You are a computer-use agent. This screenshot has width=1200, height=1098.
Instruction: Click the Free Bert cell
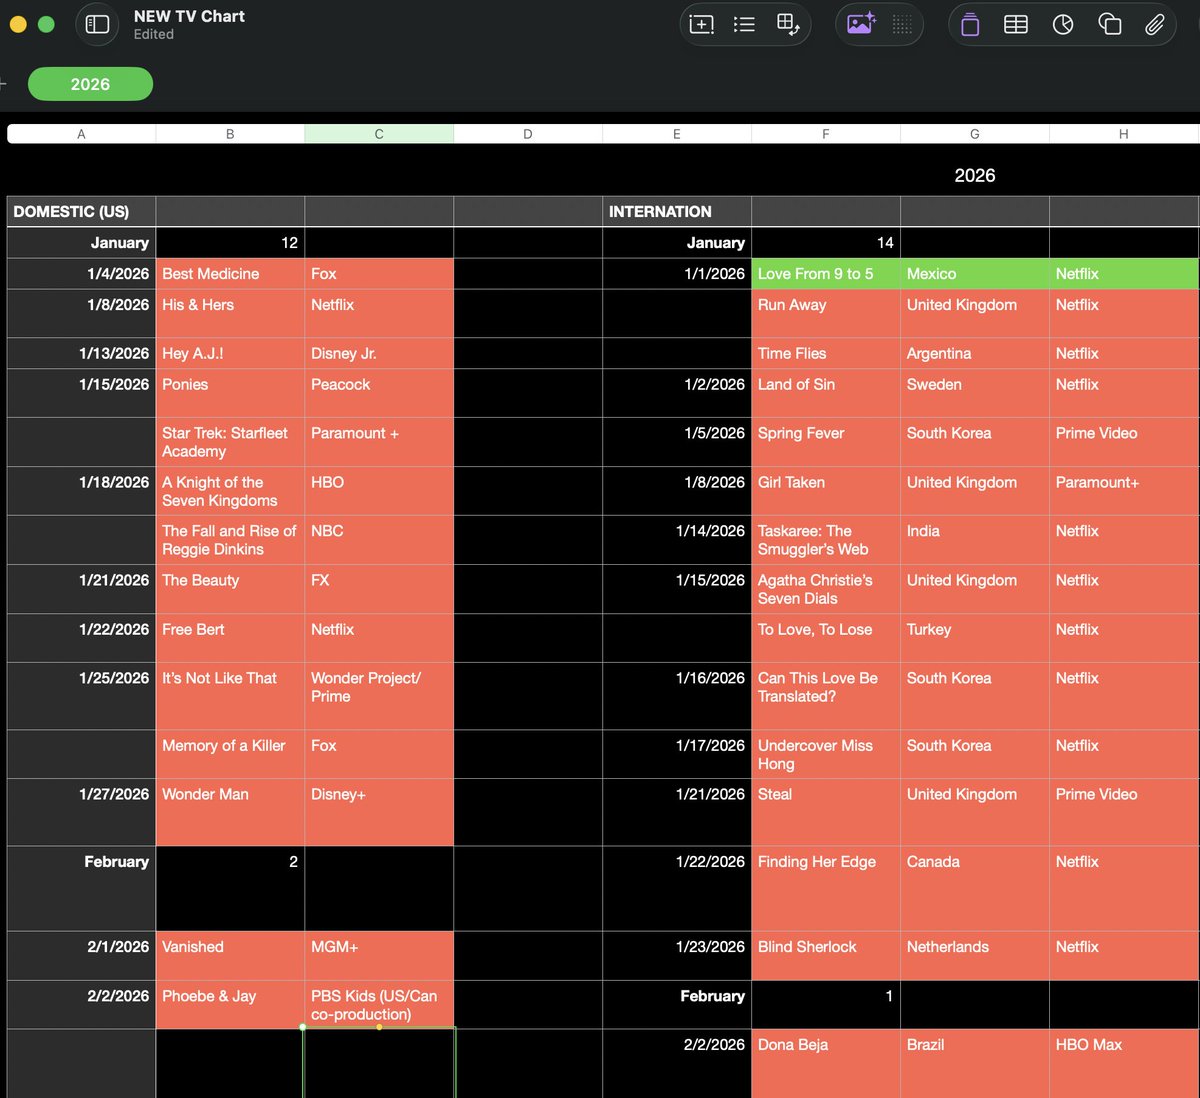[230, 638]
